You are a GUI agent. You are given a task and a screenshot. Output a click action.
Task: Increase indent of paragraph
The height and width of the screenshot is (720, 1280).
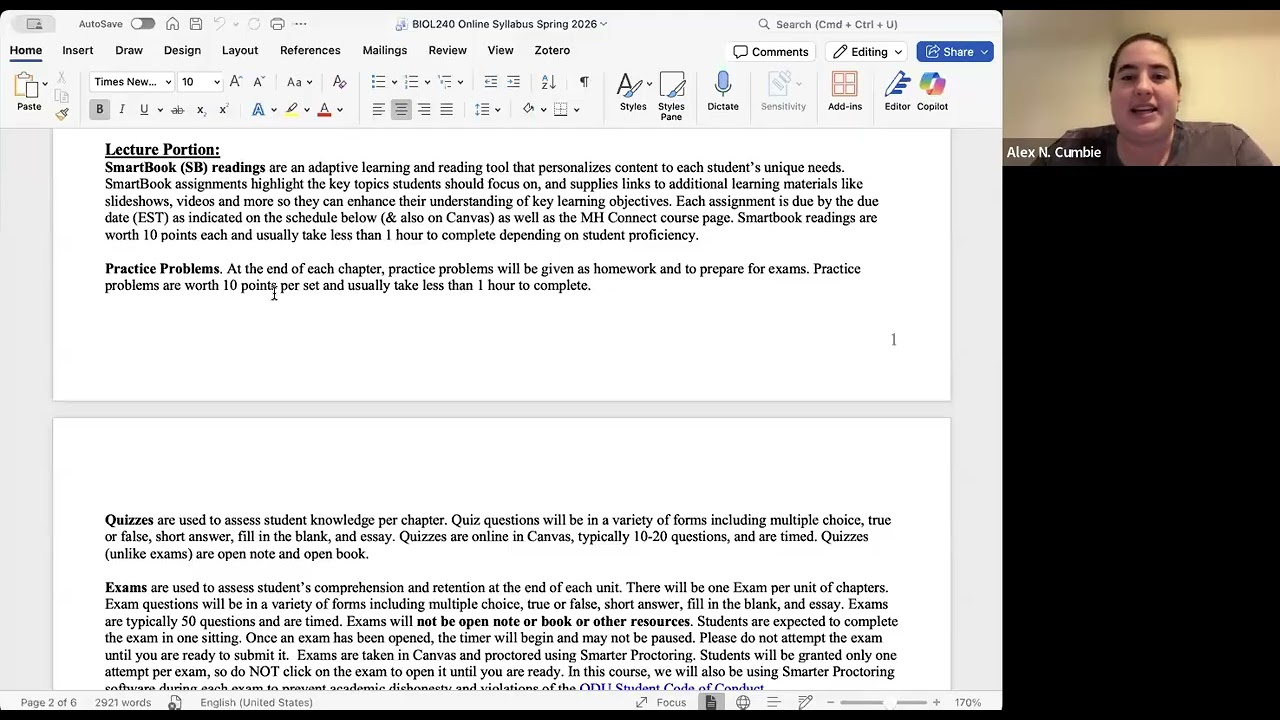(x=513, y=82)
